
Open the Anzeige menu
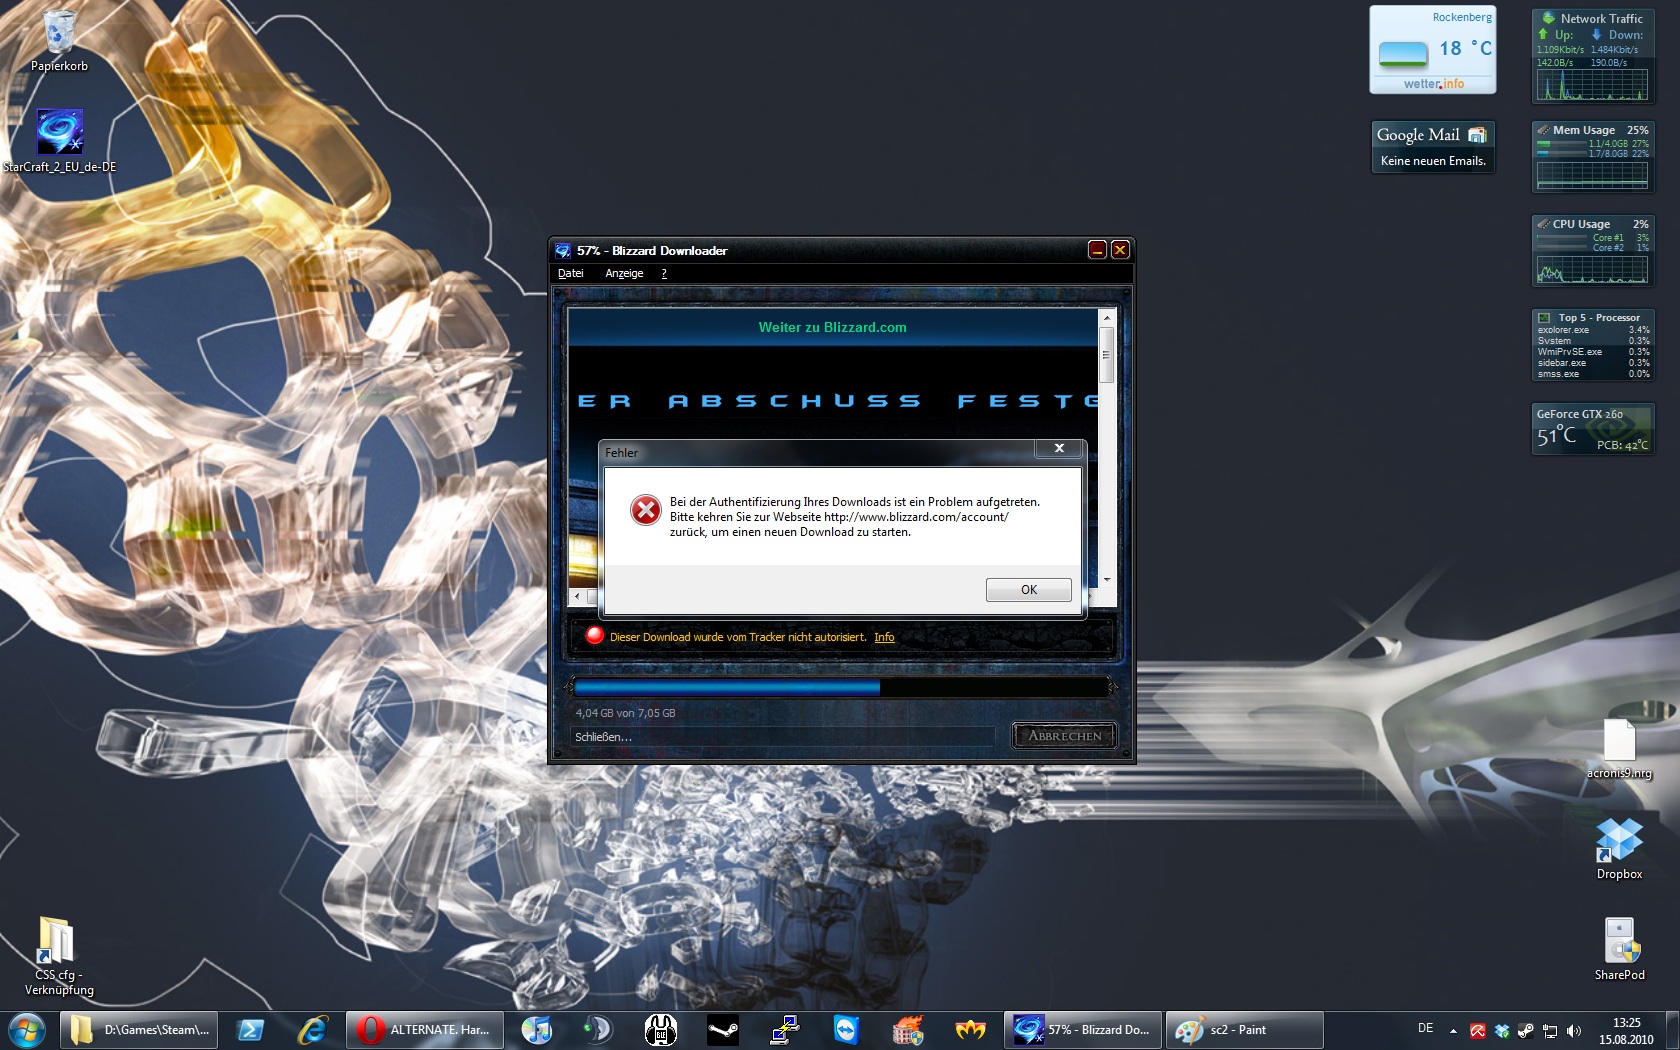[x=624, y=273]
